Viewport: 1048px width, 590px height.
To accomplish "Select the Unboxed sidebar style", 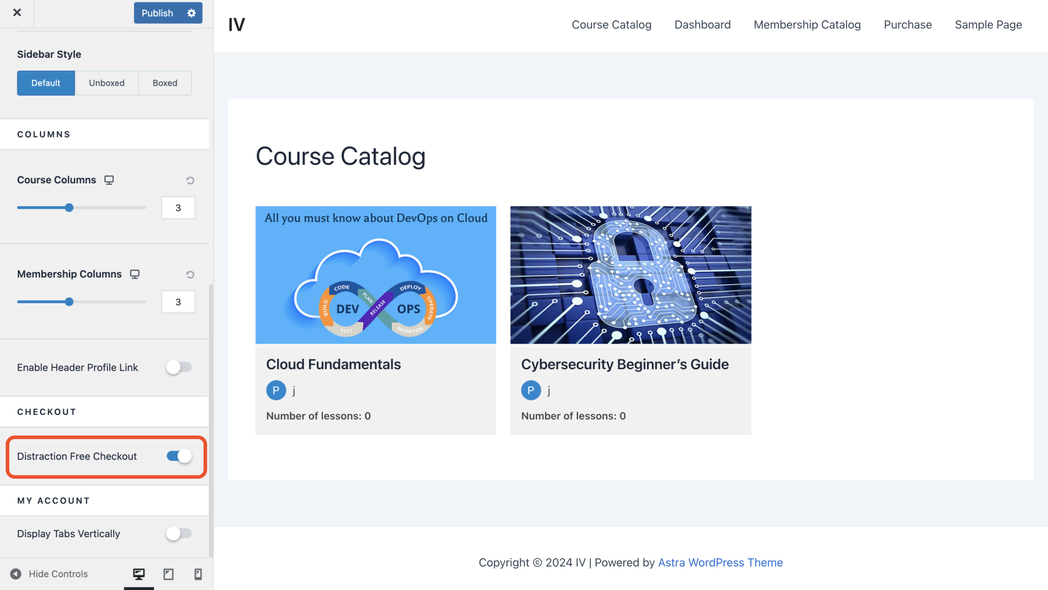I will 107,83.
